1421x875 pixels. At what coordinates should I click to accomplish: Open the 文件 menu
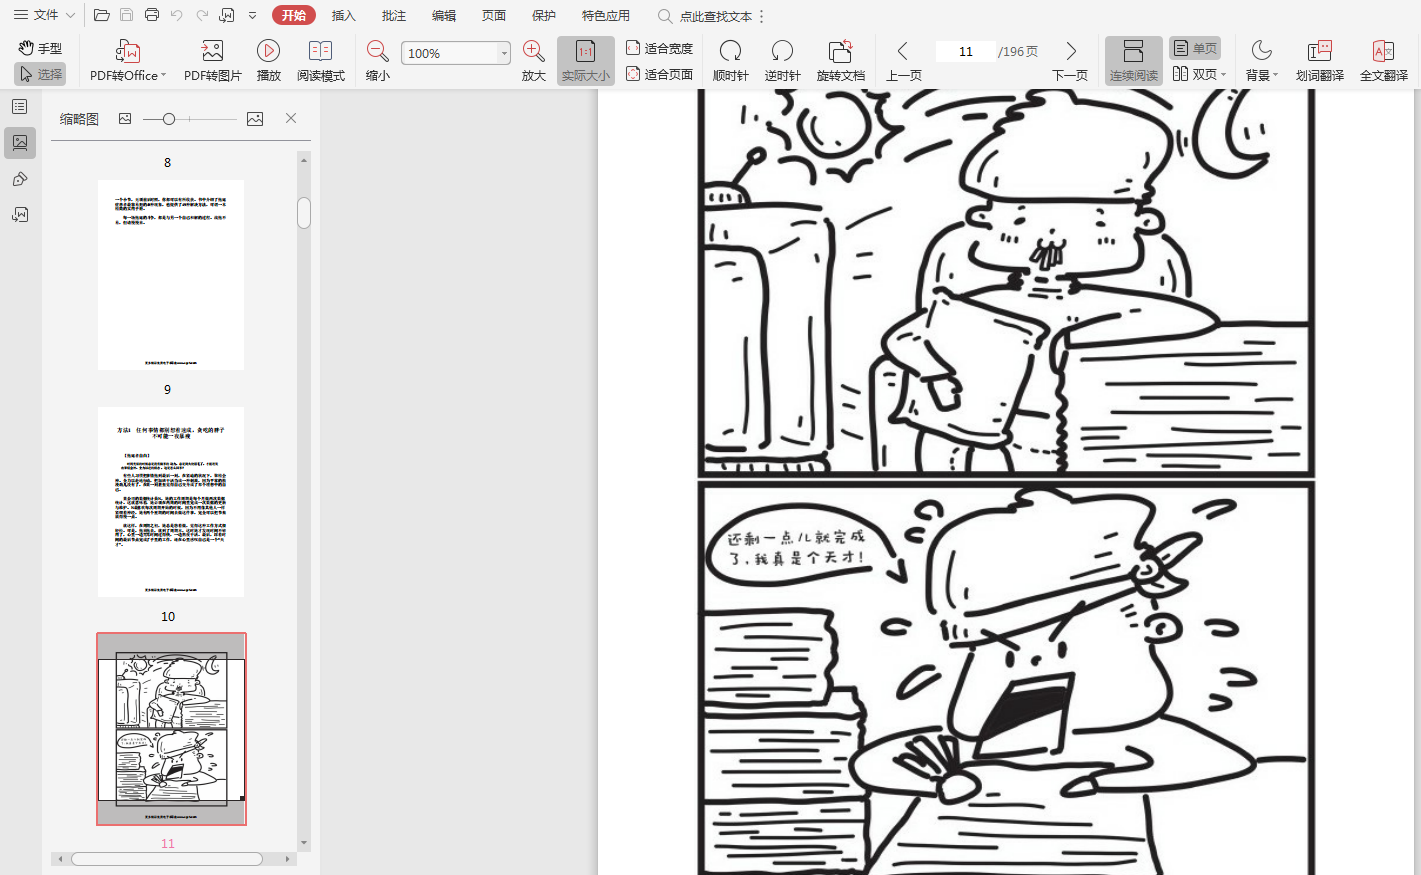pyautogui.click(x=45, y=15)
